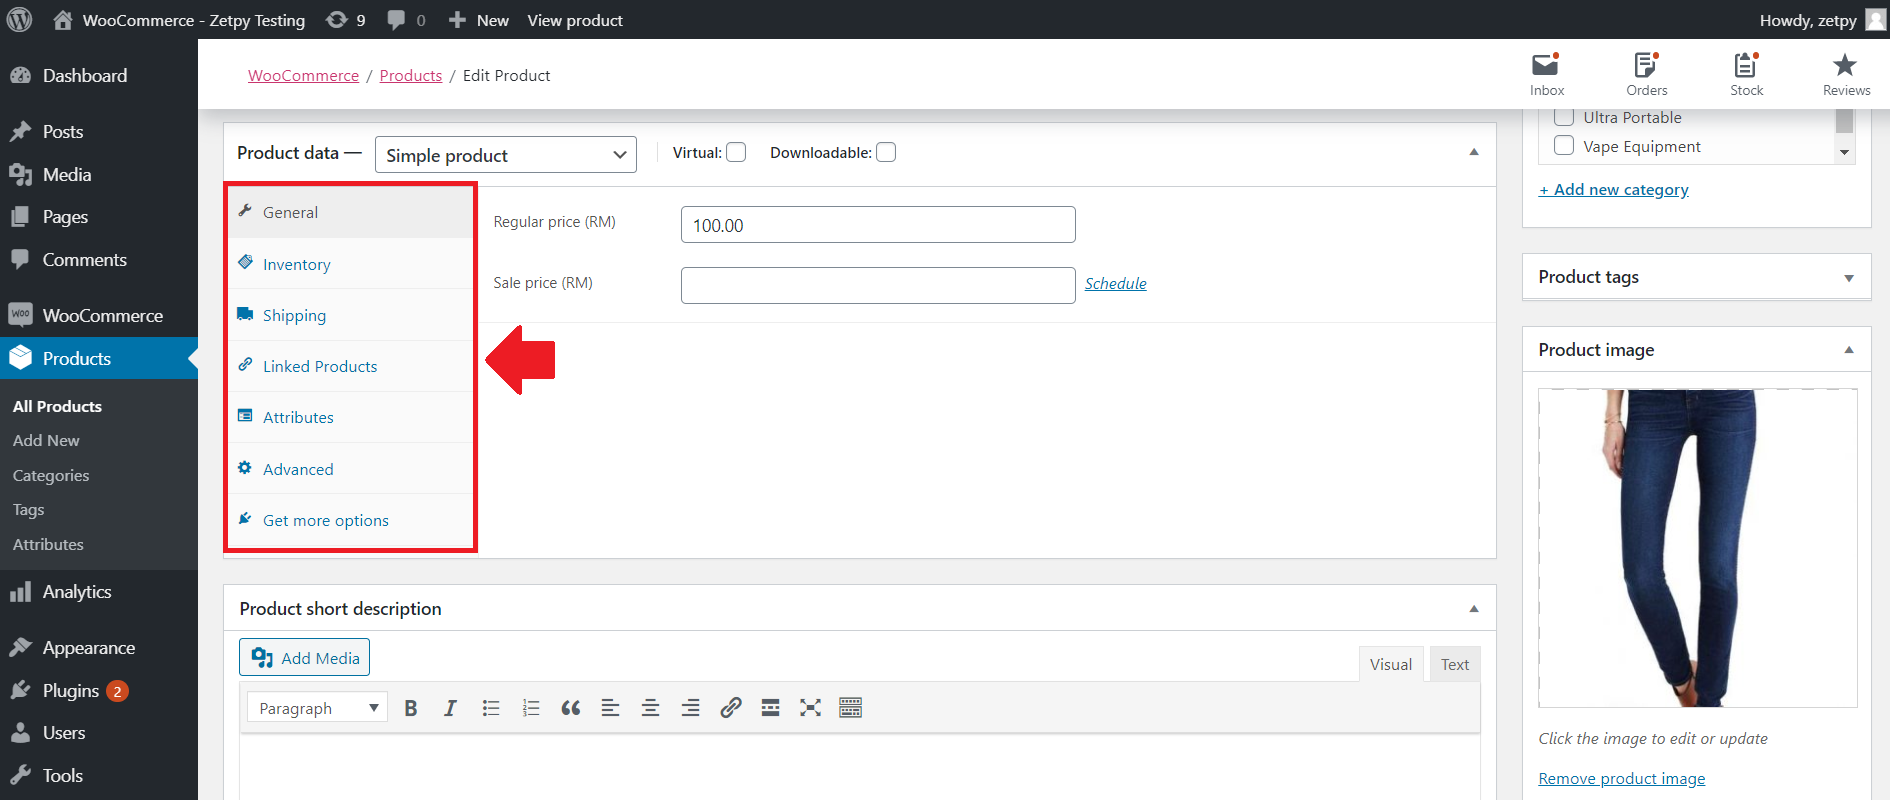1890x800 pixels.
Task: Insert a numbered list
Action: coord(530,708)
